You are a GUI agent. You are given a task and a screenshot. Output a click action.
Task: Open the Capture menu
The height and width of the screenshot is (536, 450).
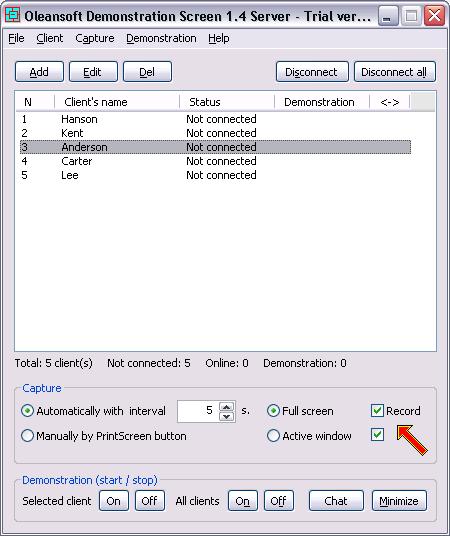tap(95, 38)
